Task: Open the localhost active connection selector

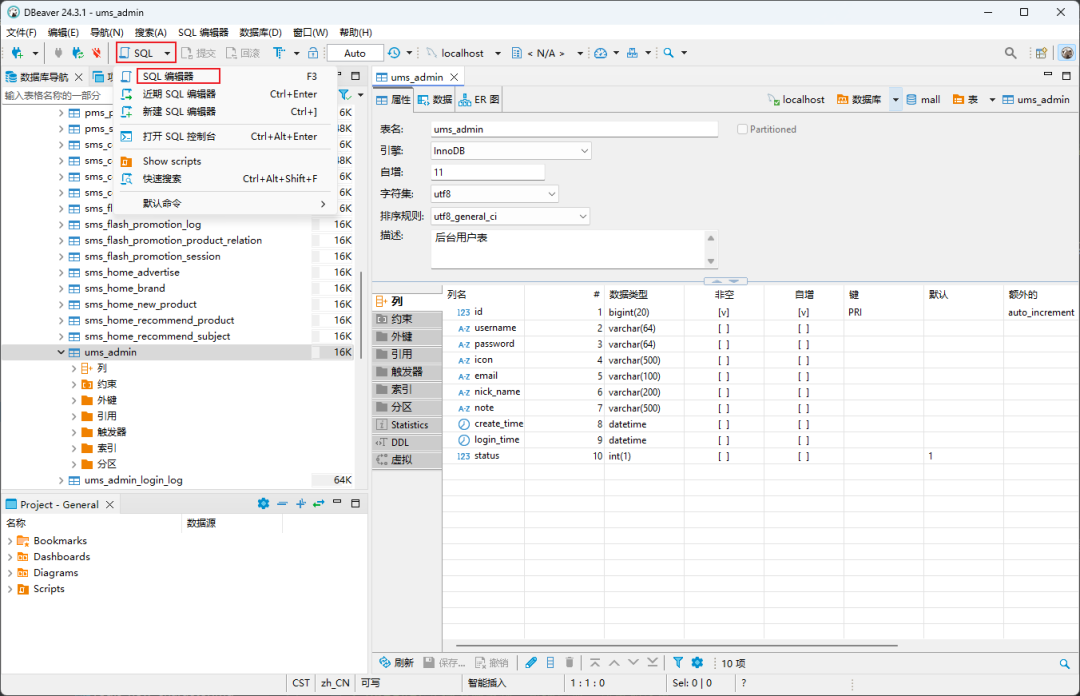Action: pyautogui.click(x=463, y=53)
